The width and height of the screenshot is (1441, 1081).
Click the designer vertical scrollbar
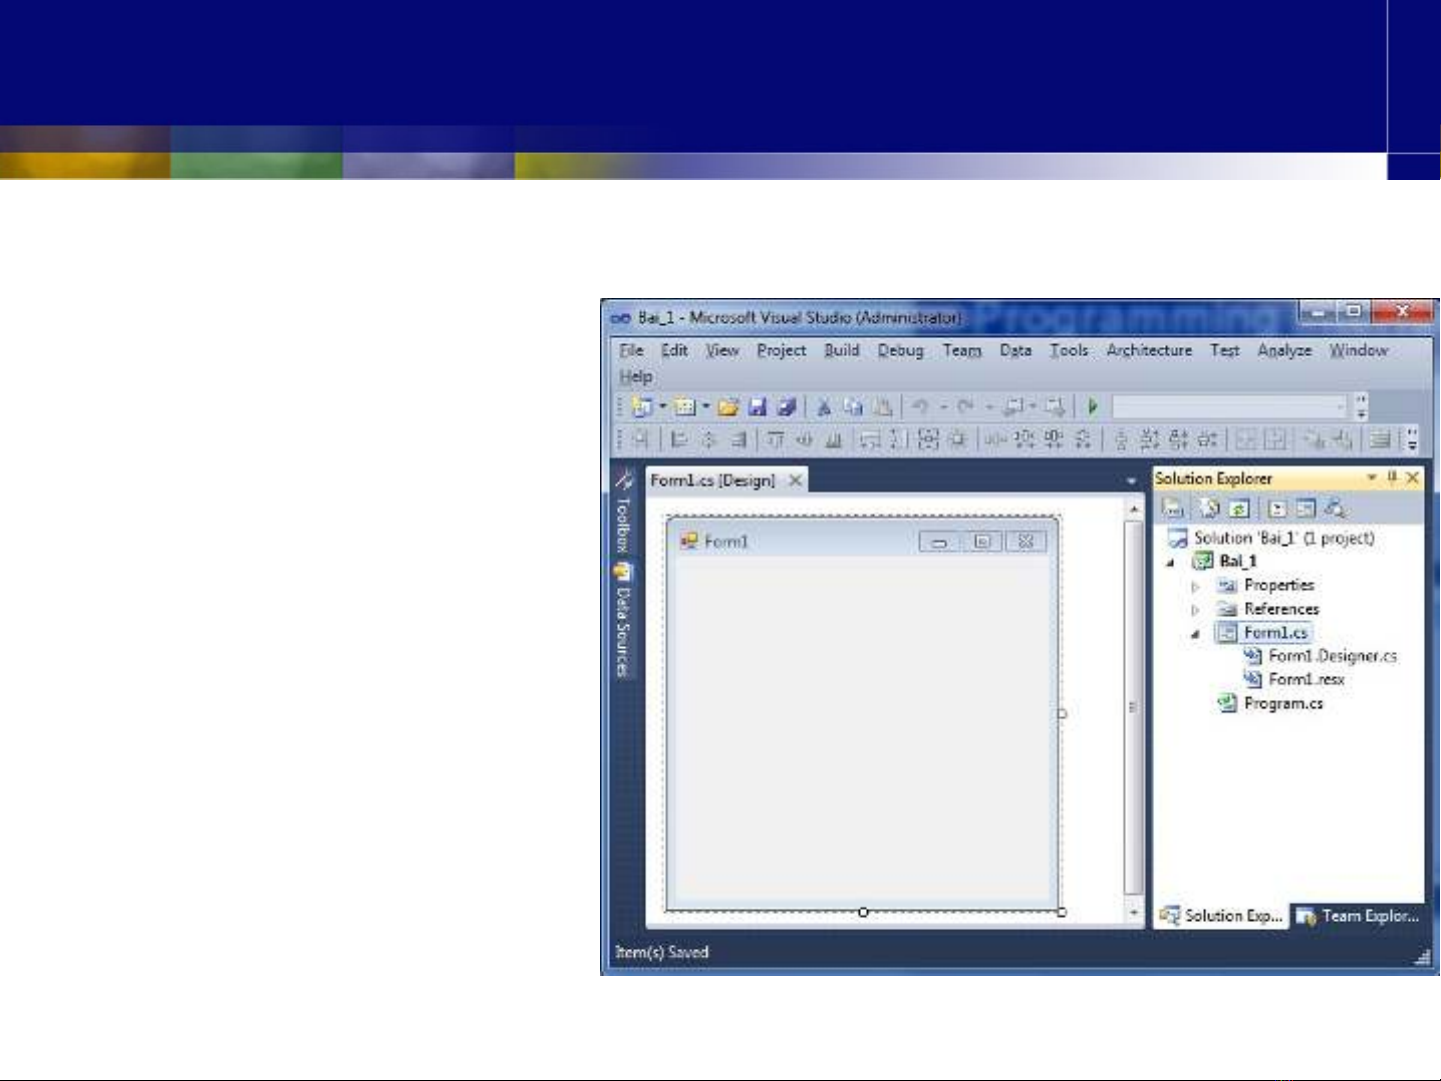pyautogui.click(x=1133, y=710)
